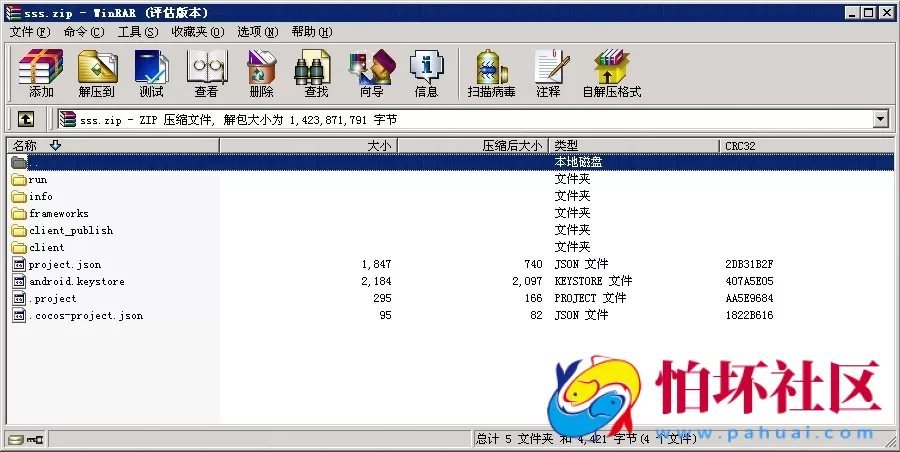Select the frameworks folder icon
Viewport: 900px width, 452px height.
[19, 214]
